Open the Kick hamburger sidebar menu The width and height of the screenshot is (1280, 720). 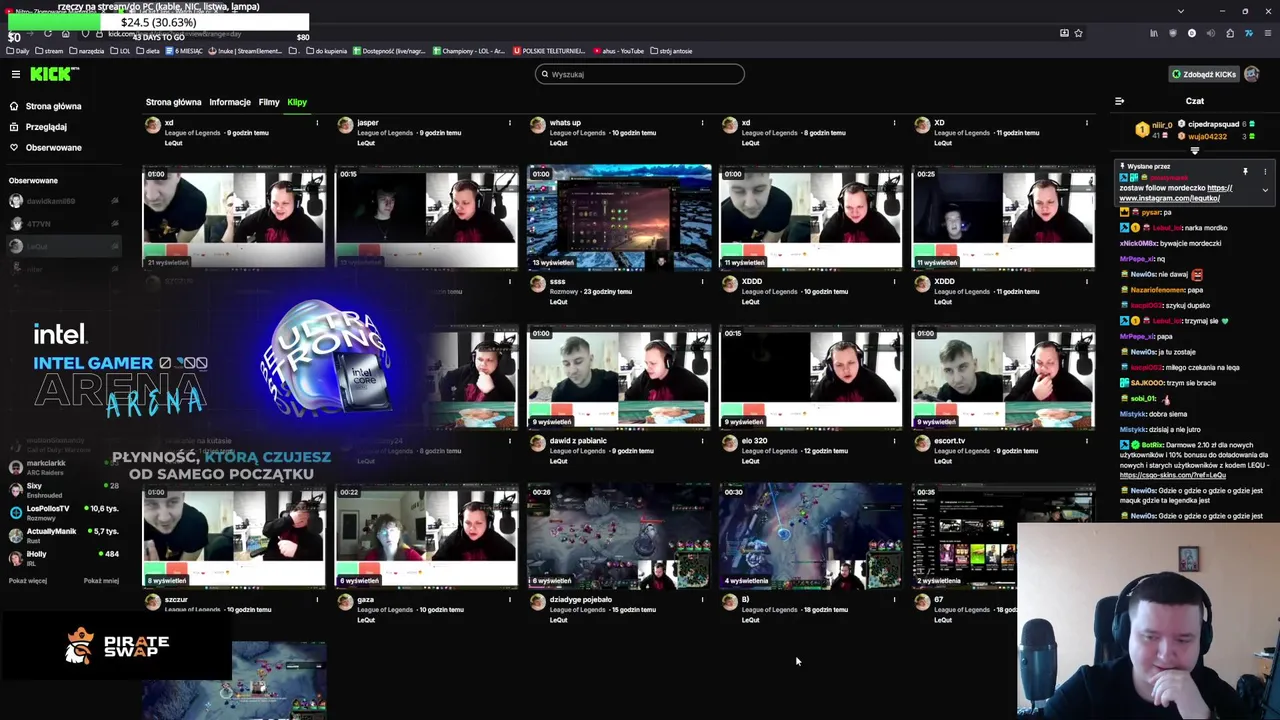point(16,74)
